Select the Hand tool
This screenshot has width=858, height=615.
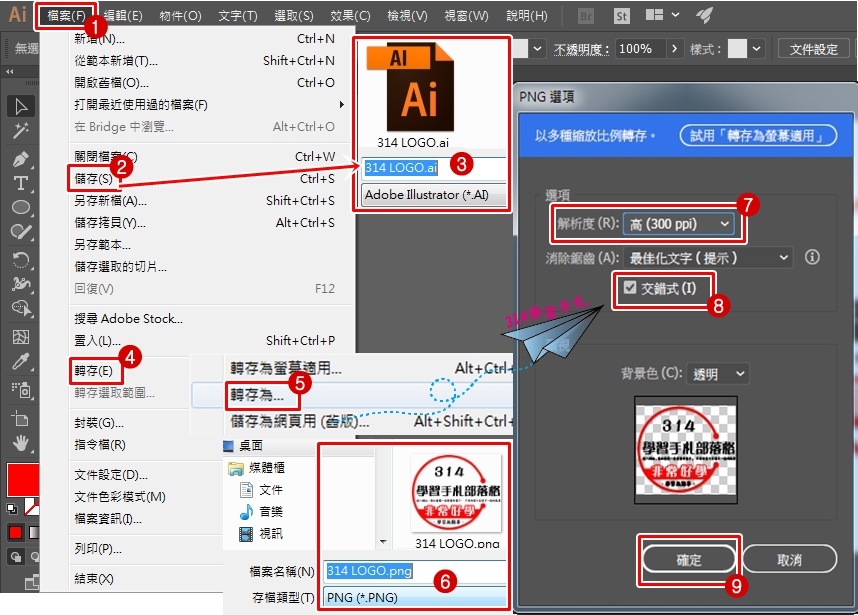pos(21,443)
